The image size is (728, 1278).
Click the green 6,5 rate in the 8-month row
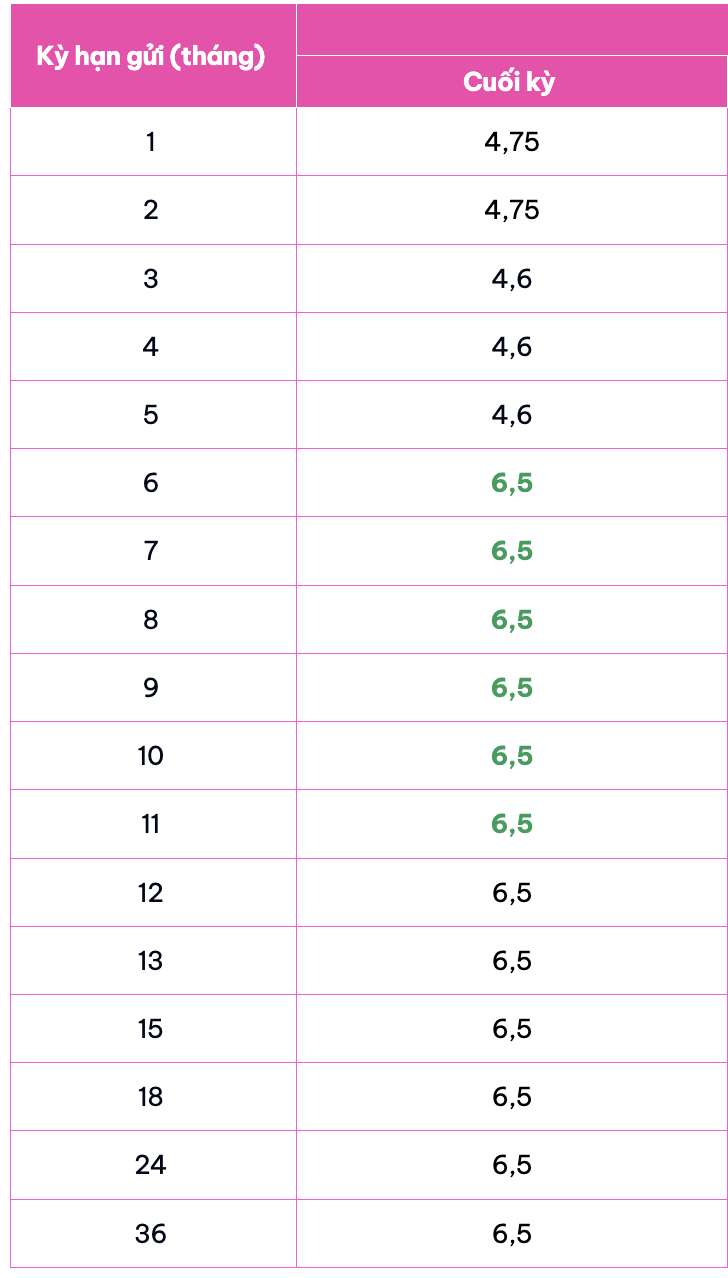511,620
